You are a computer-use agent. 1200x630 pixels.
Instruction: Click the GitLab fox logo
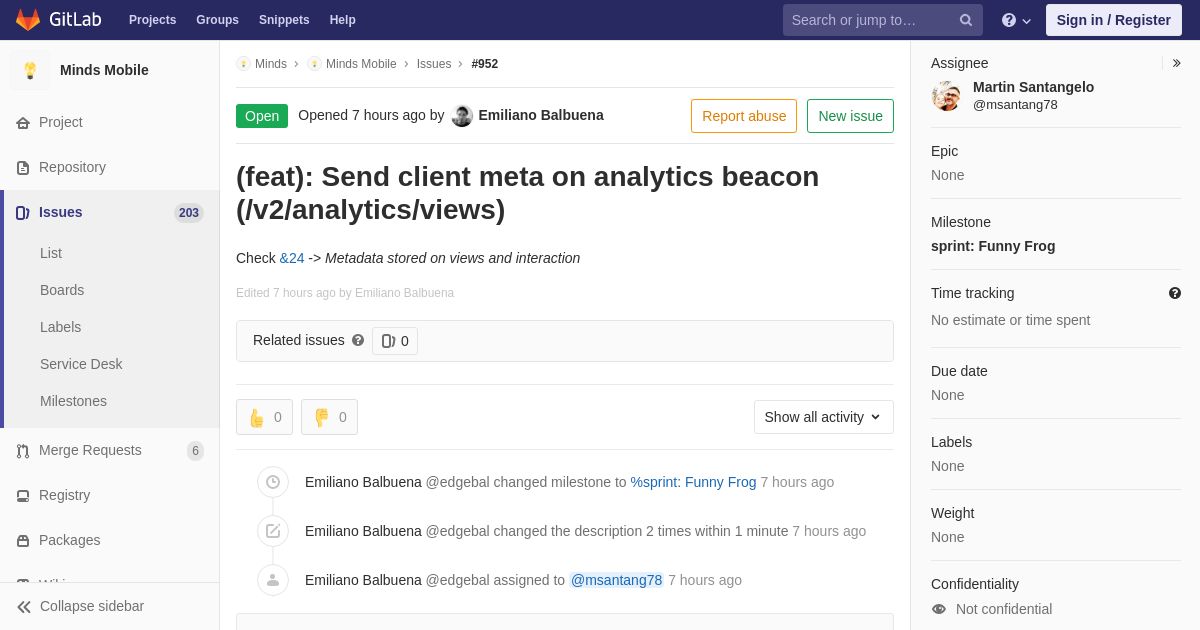click(28, 20)
